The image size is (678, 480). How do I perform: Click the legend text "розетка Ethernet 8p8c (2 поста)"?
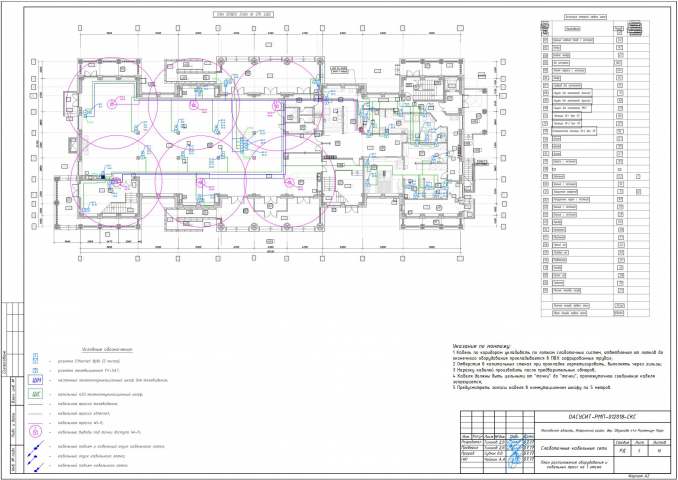89,360
